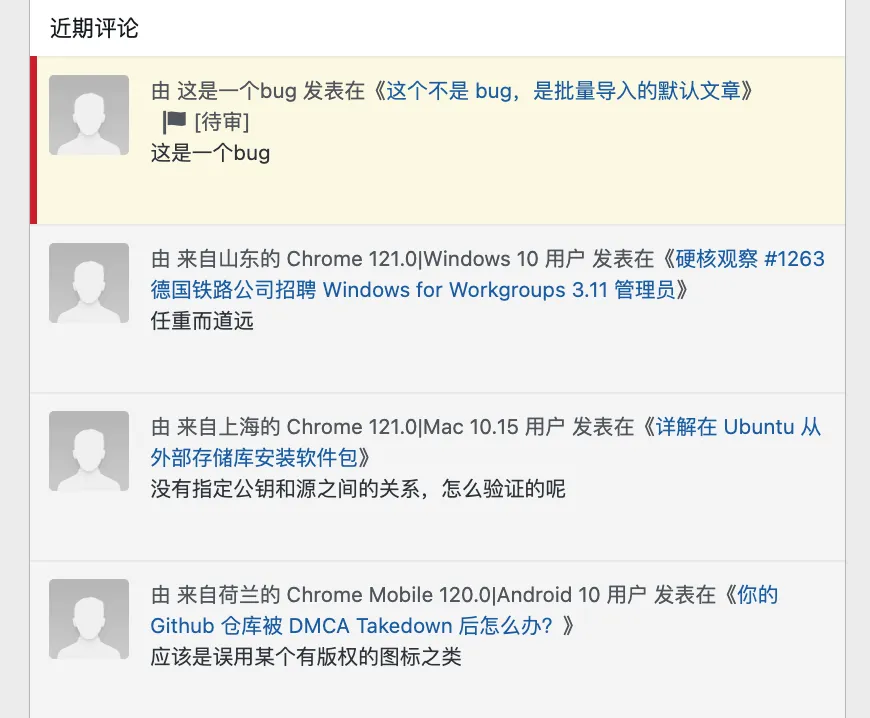This screenshot has width=870, height=718.
Task: Click the Shandong Chrome user's avatar
Action: click(89, 283)
